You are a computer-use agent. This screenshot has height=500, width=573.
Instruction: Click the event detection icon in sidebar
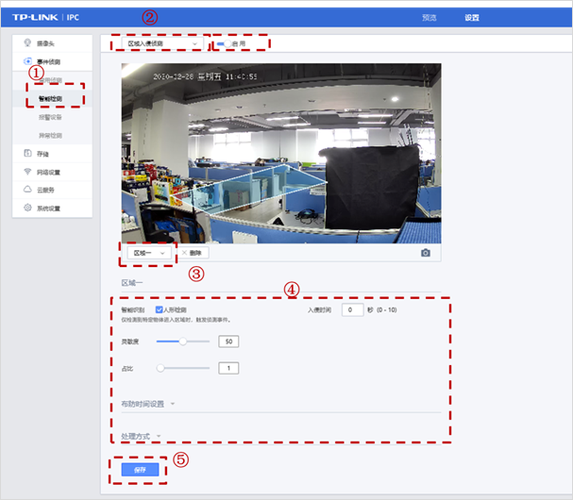(x=27, y=61)
